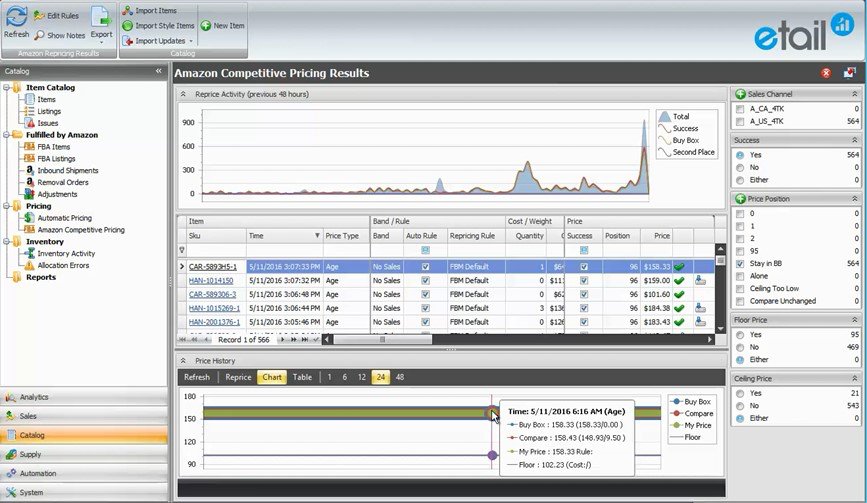Image resolution: width=867 pixels, height=503 pixels.
Task: Open the Adjustments node
Action: pos(57,195)
